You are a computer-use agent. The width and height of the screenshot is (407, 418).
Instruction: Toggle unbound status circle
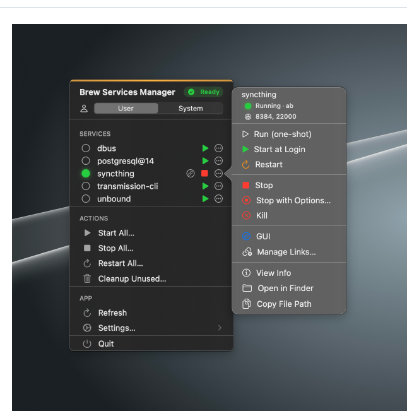pos(86,199)
